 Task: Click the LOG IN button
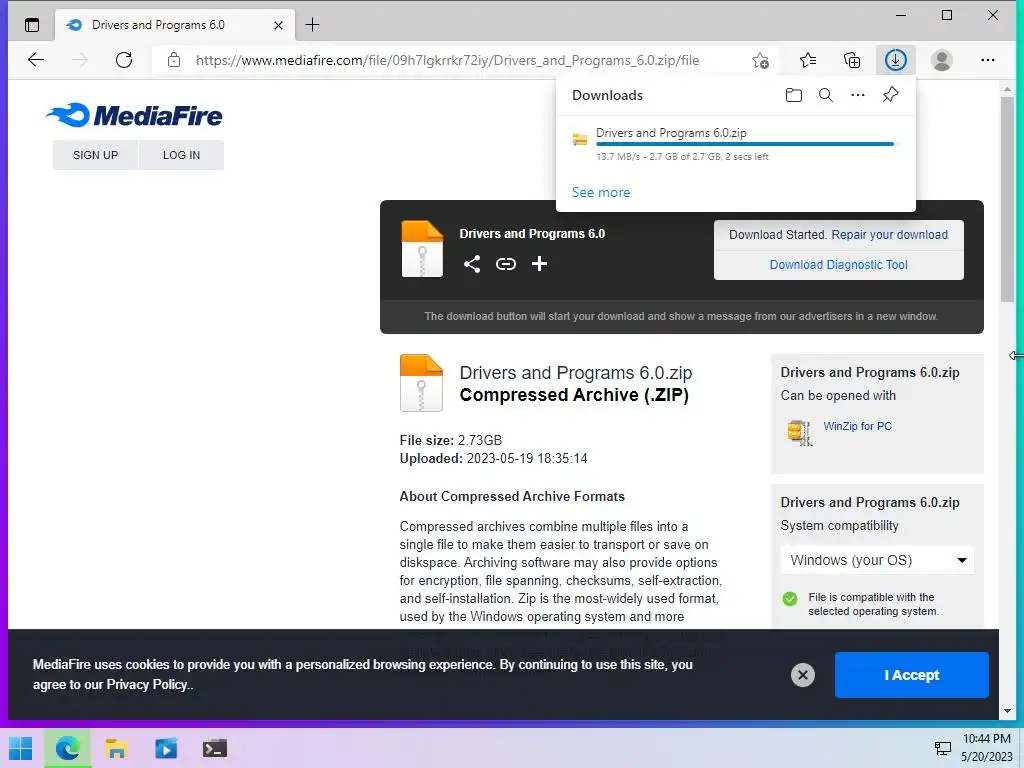(182, 155)
